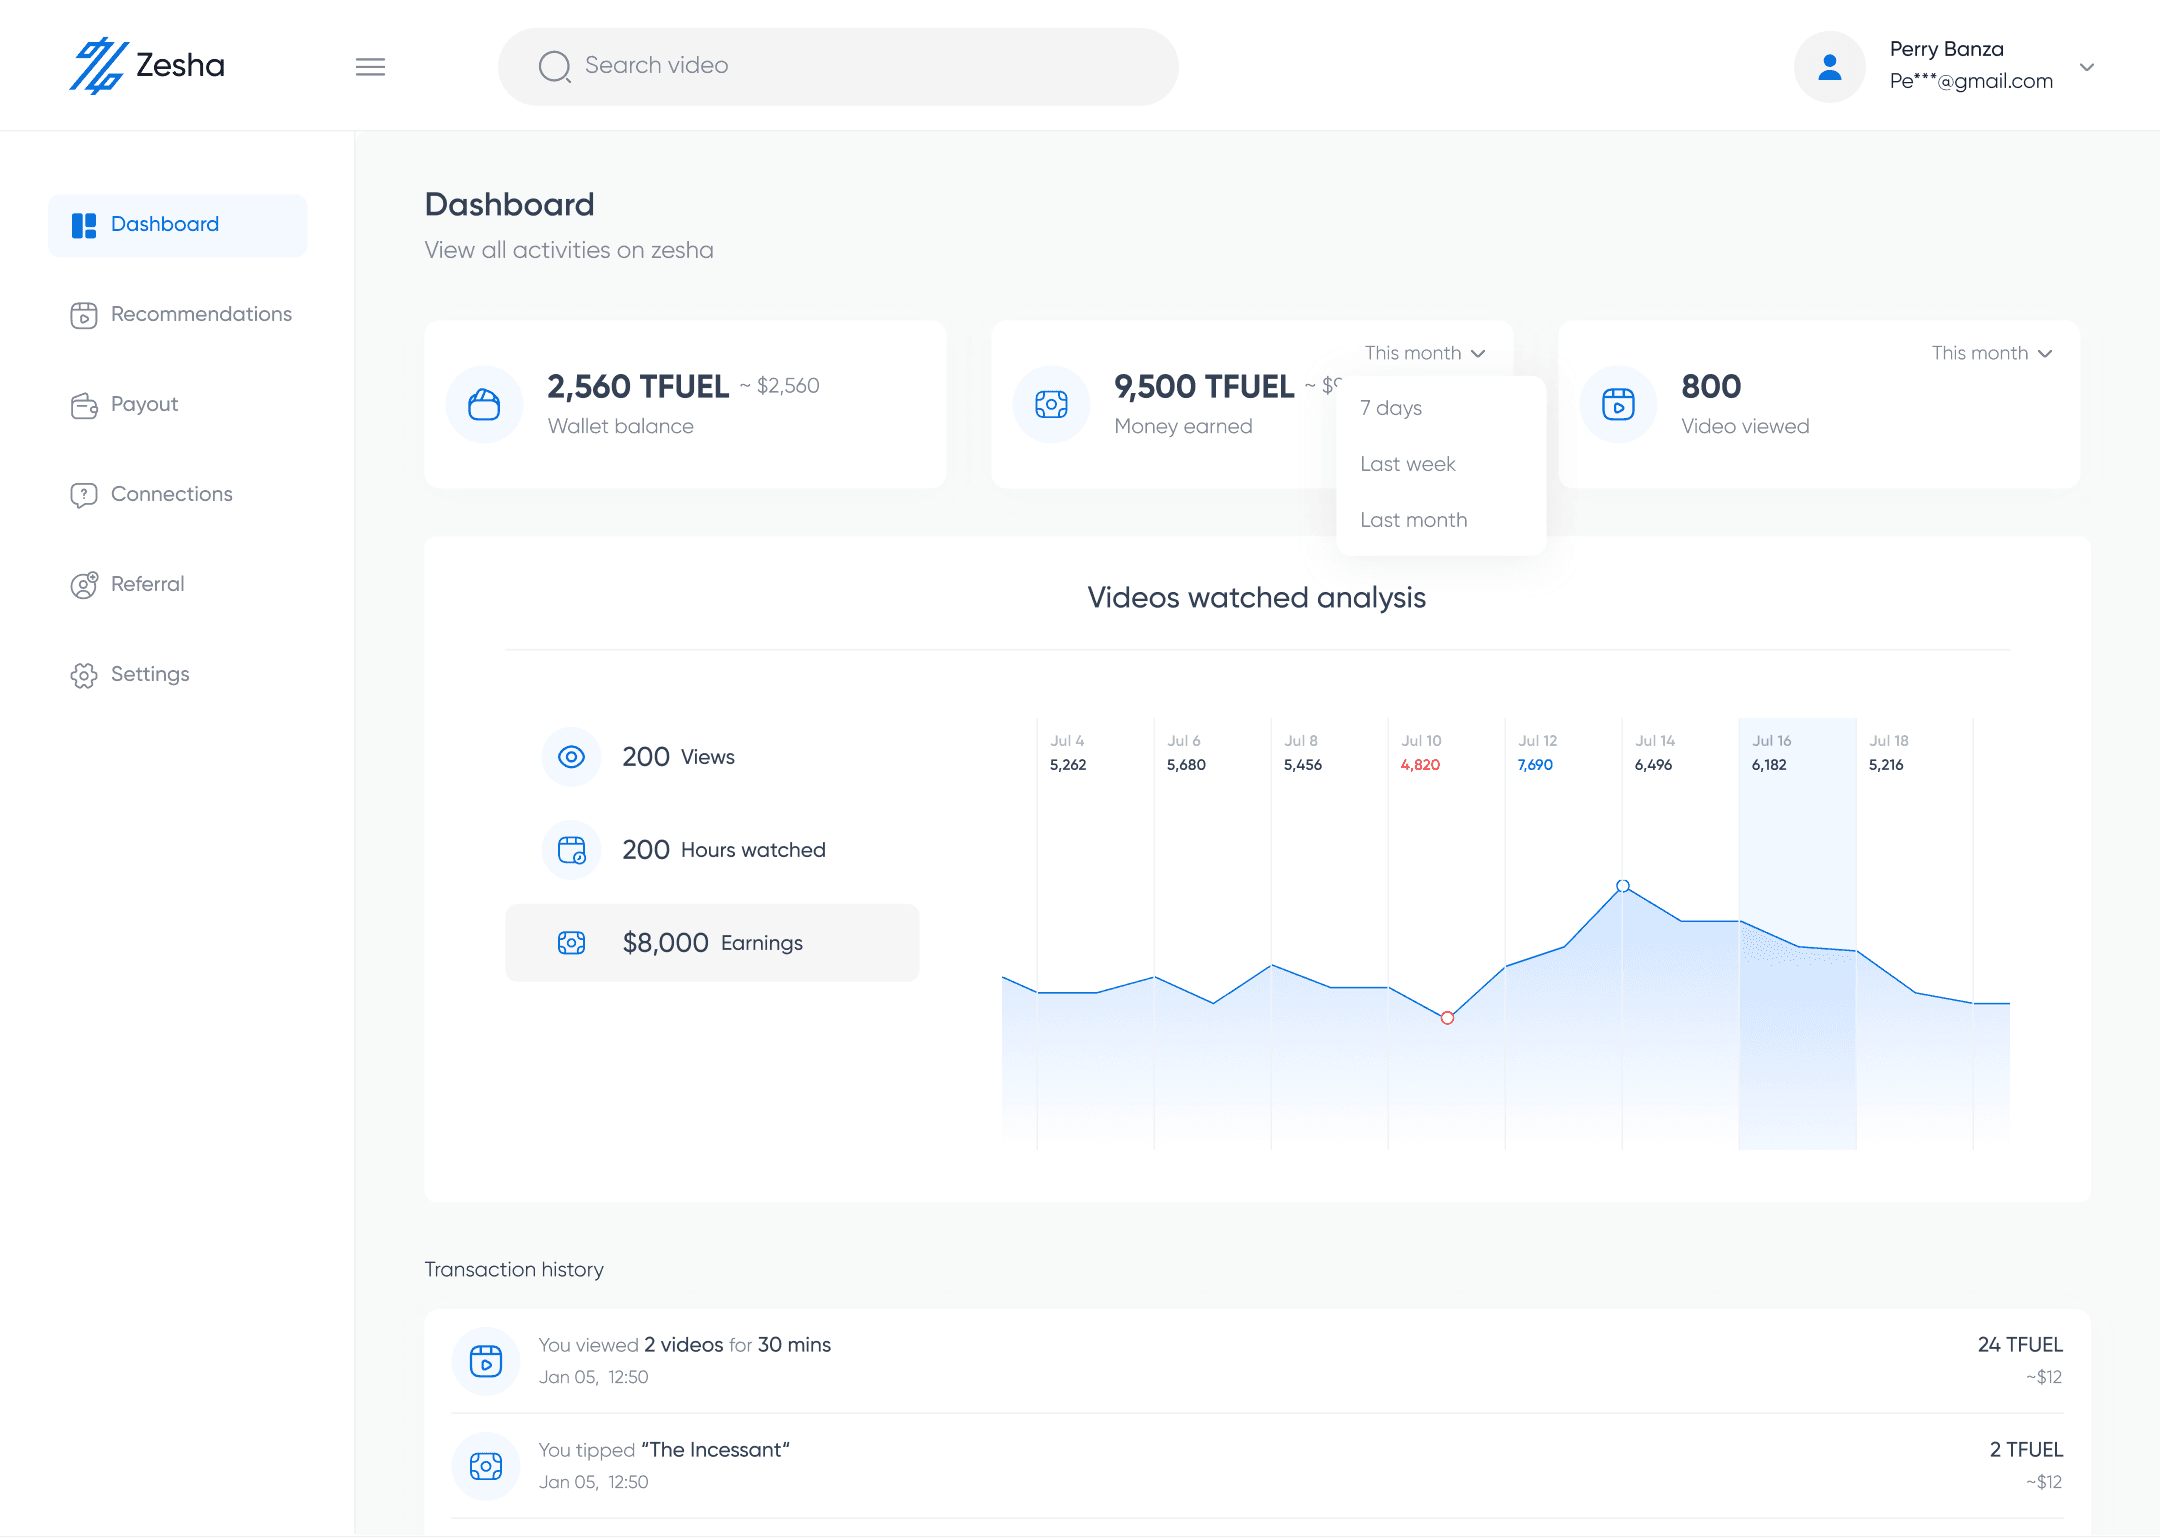Click the viewed videos transaction icon
2160x1537 pixels.
pos(486,1361)
